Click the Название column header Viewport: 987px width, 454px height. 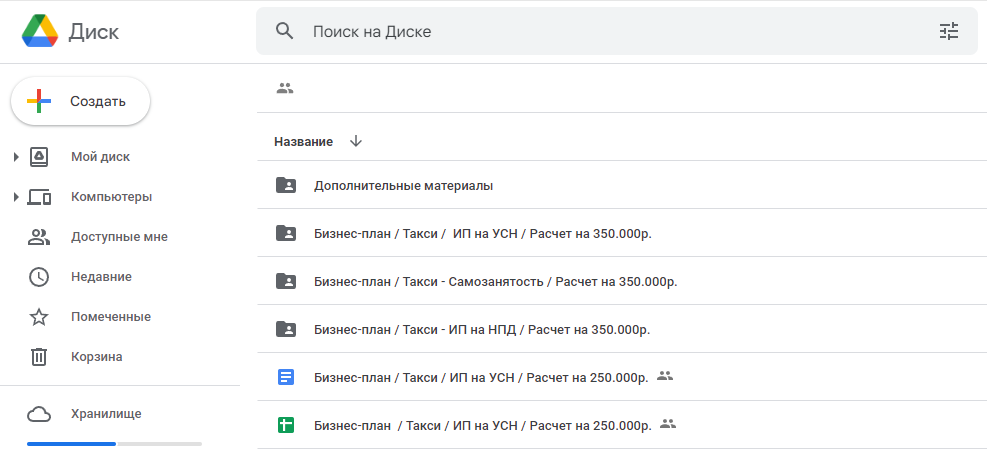tap(303, 142)
